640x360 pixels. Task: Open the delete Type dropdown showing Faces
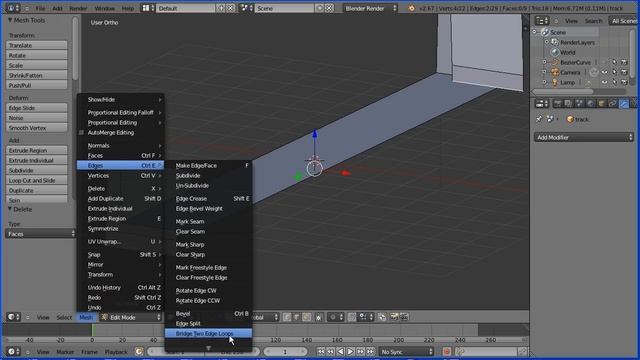(40, 234)
